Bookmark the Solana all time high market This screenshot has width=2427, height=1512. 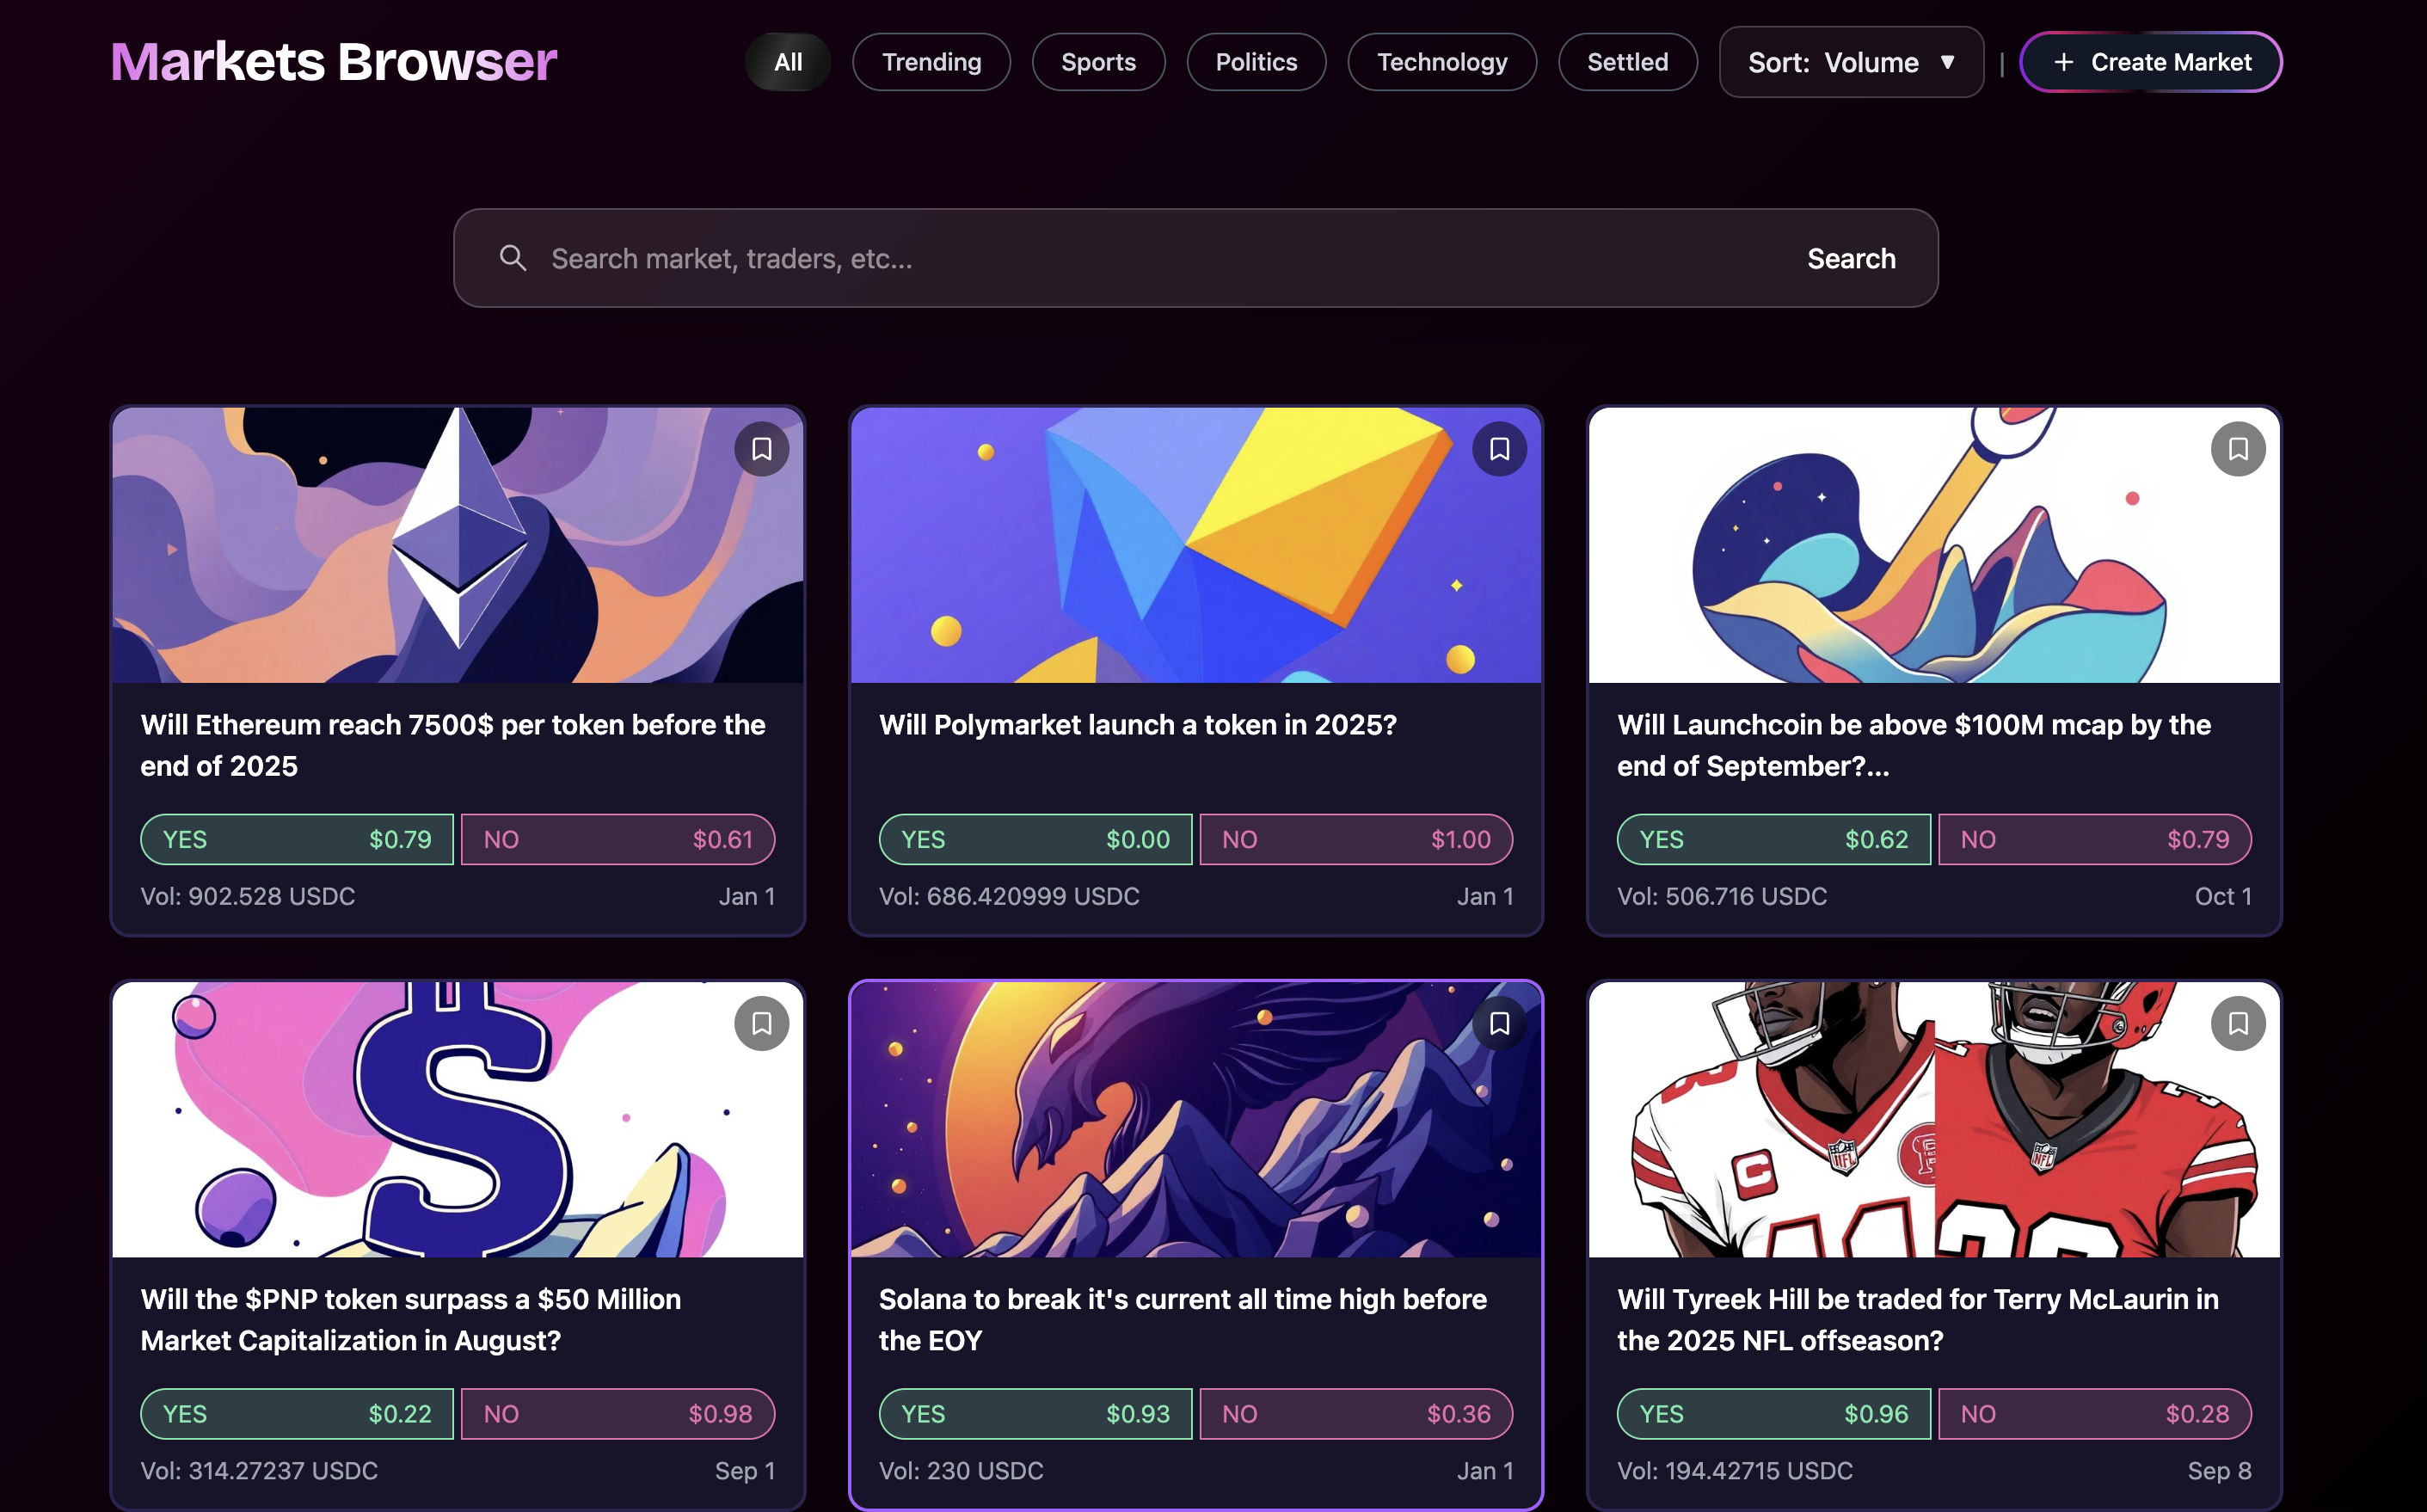point(1499,1023)
